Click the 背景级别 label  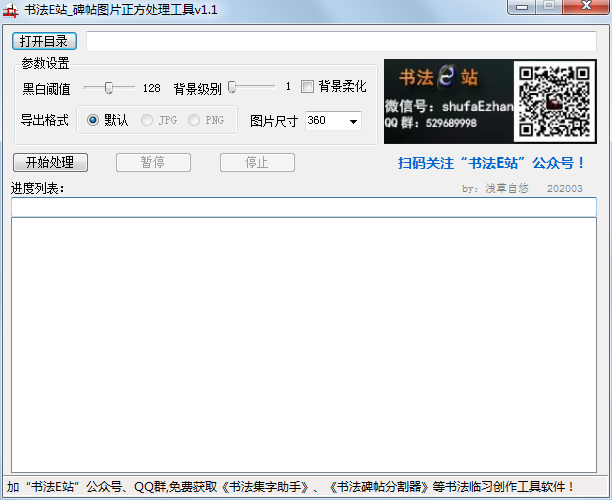click(x=197, y=89)
